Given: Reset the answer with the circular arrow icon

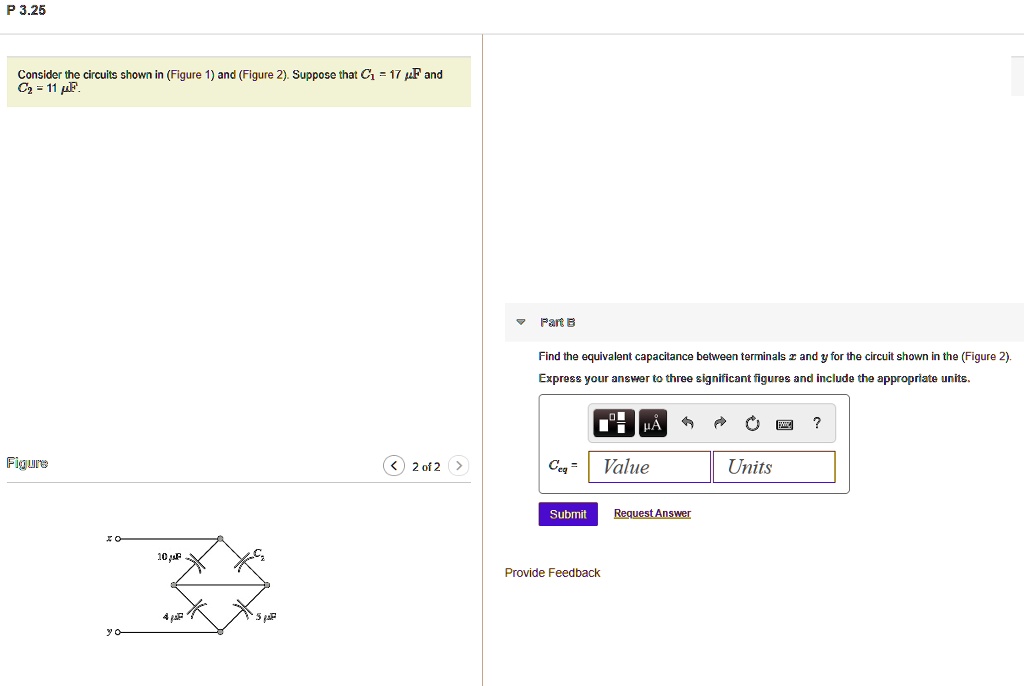Looking at the screenshot, I should click(751, 422).
